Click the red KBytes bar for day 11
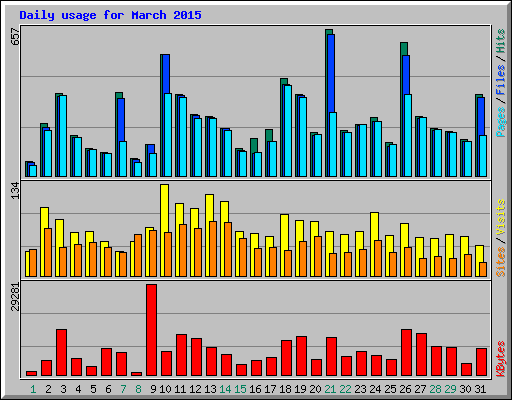The height and width of the screenshot is (400, 512). click(181, 355)
